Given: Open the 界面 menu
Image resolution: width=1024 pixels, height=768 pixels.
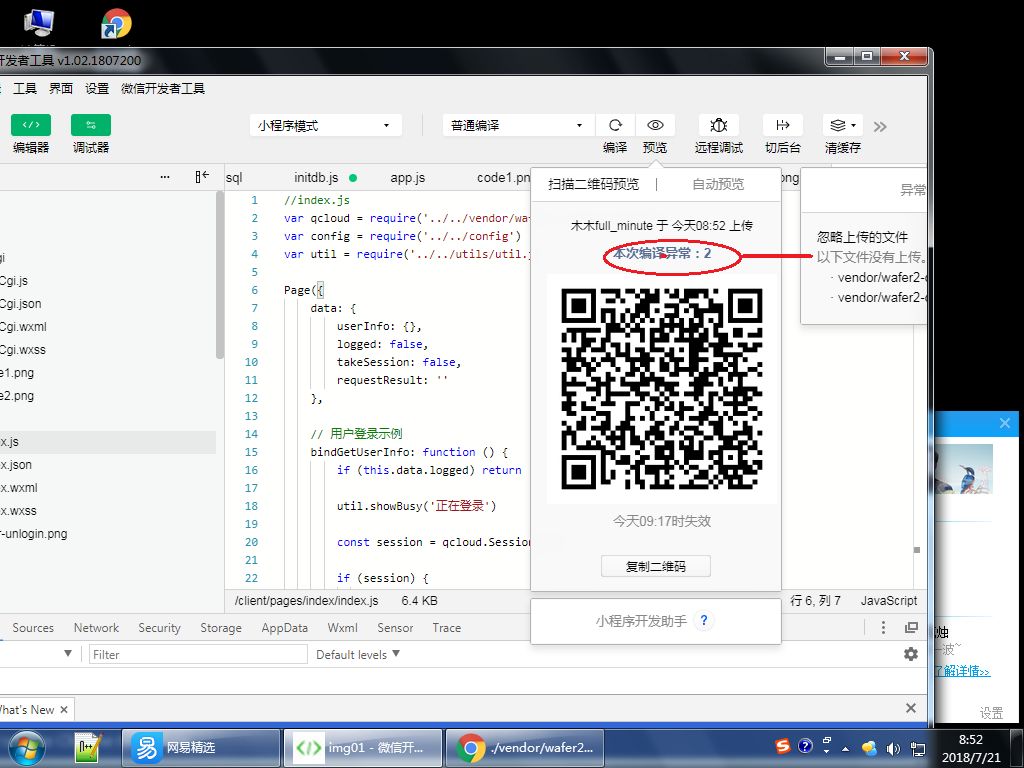Looking at the screenshot, I should 61,88.
